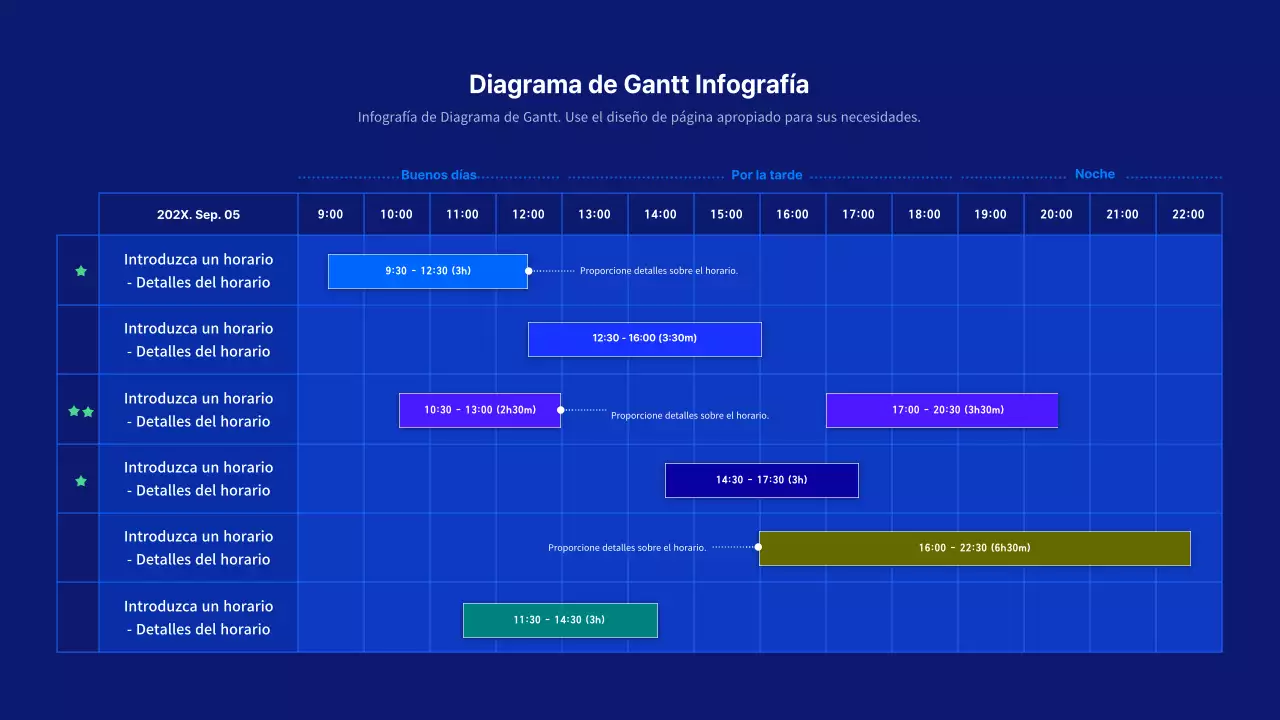The width and height of the screenshot is (1280, 720).
Task: Toggle the 11:30 - 14:30 teal bar
Action: pos(560,620)
